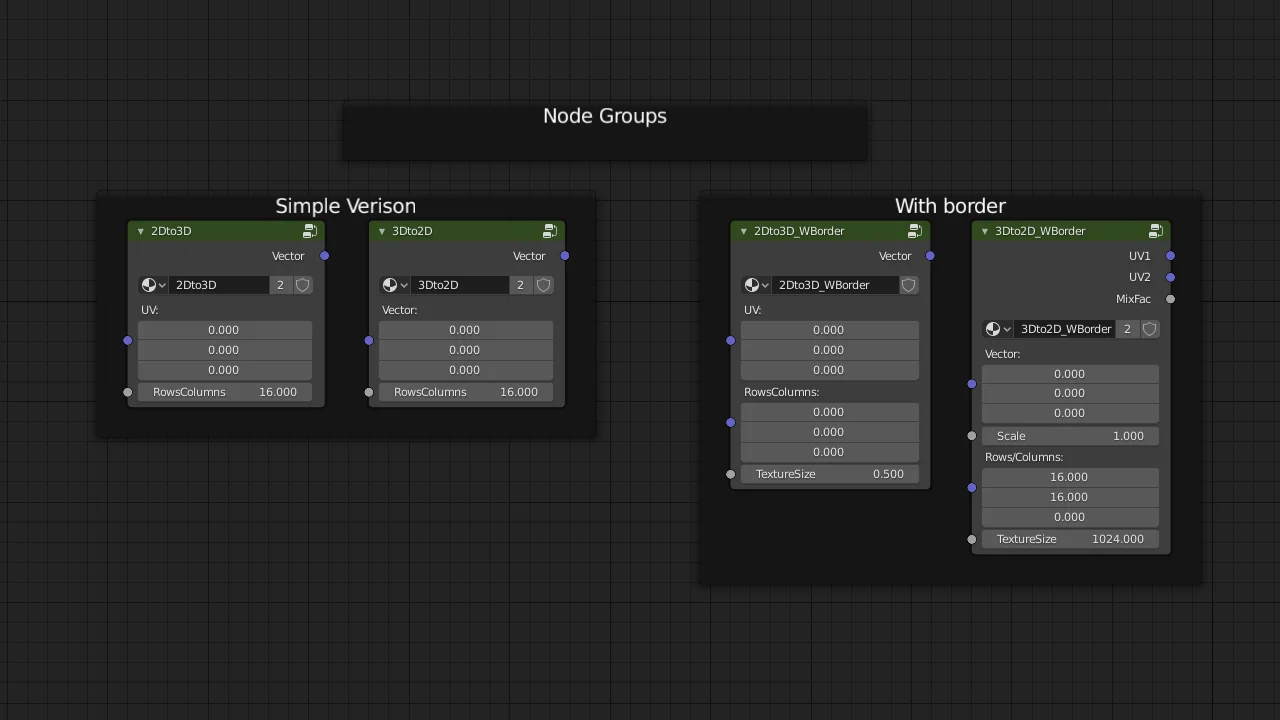
Task: Click the RowsColumns value slider on 2Dto3D
Action: click(224, 392)
